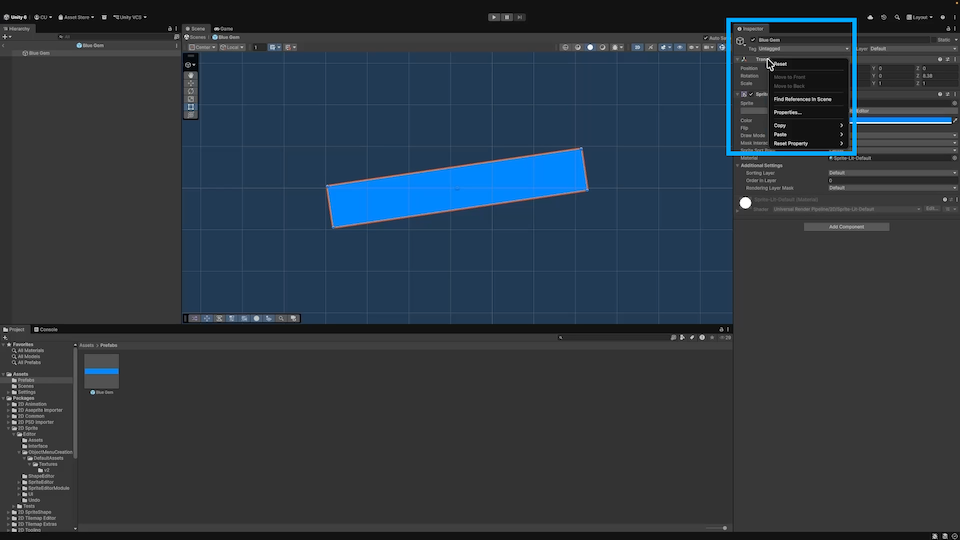Collapse the Packages tree node
Image resolution: width=960 pixels, height=540 pixels.
coord(4,398)
